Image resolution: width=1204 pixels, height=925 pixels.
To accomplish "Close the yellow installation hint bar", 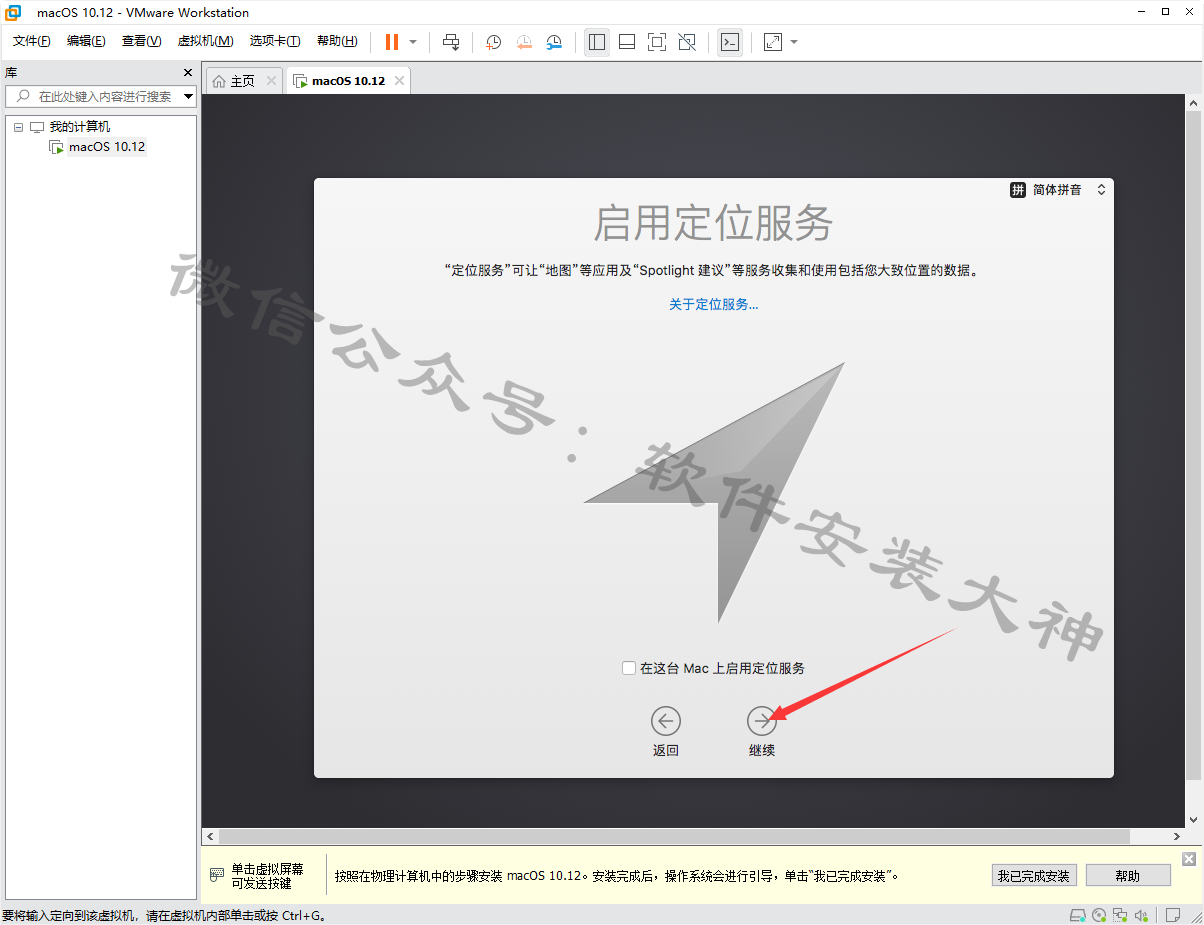I will pyautogui.click(x=1189, y=859).
